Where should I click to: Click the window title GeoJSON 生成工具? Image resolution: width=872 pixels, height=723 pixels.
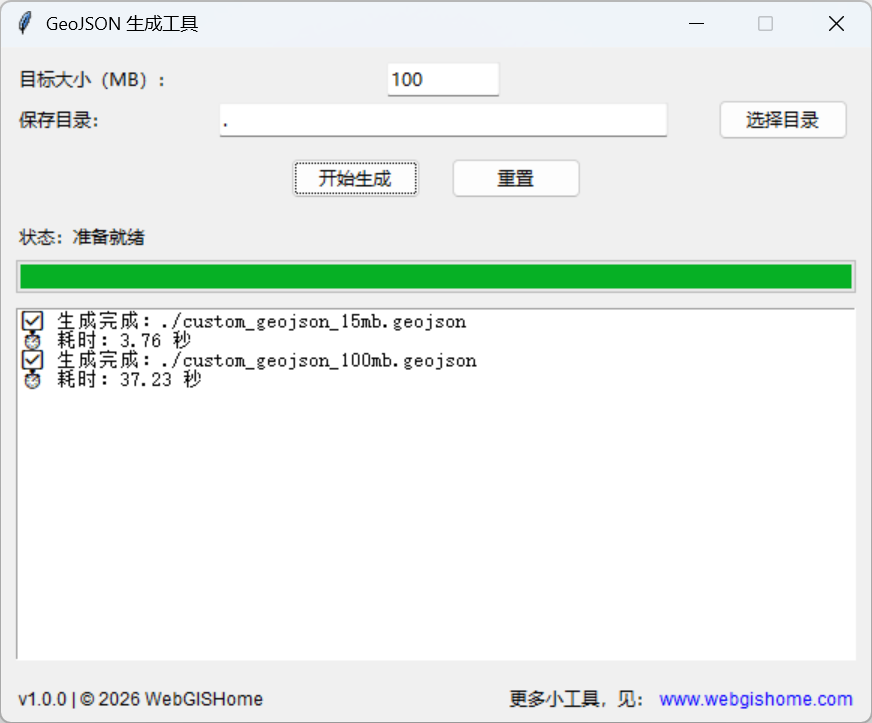122,24
